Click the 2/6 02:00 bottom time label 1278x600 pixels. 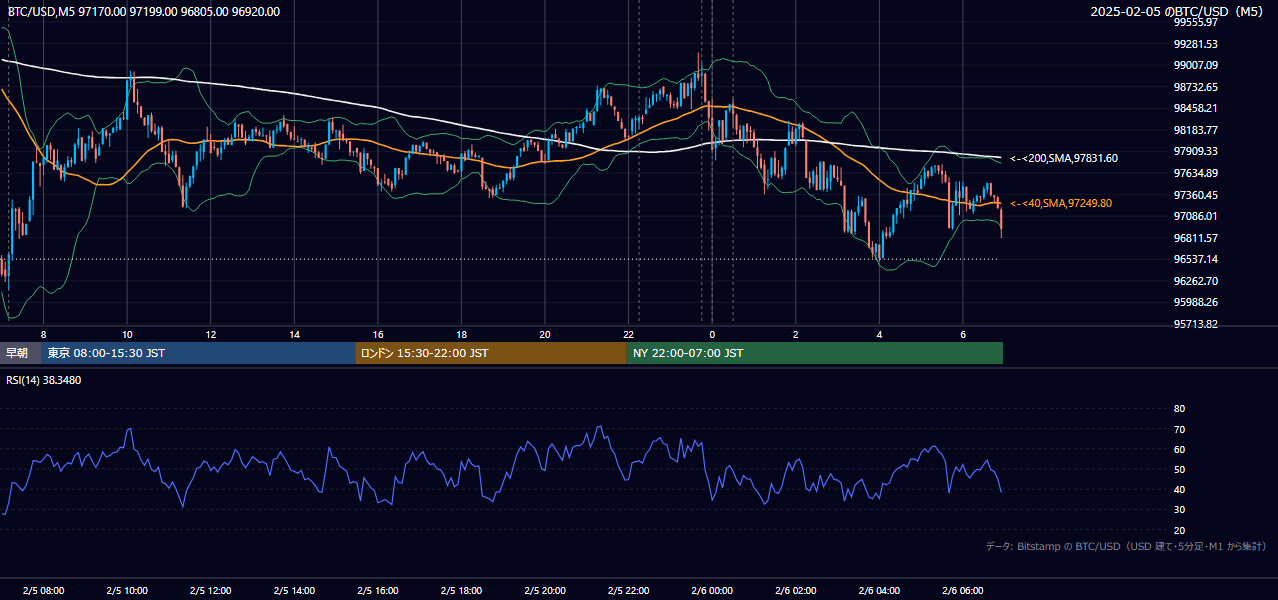[795, 591]
